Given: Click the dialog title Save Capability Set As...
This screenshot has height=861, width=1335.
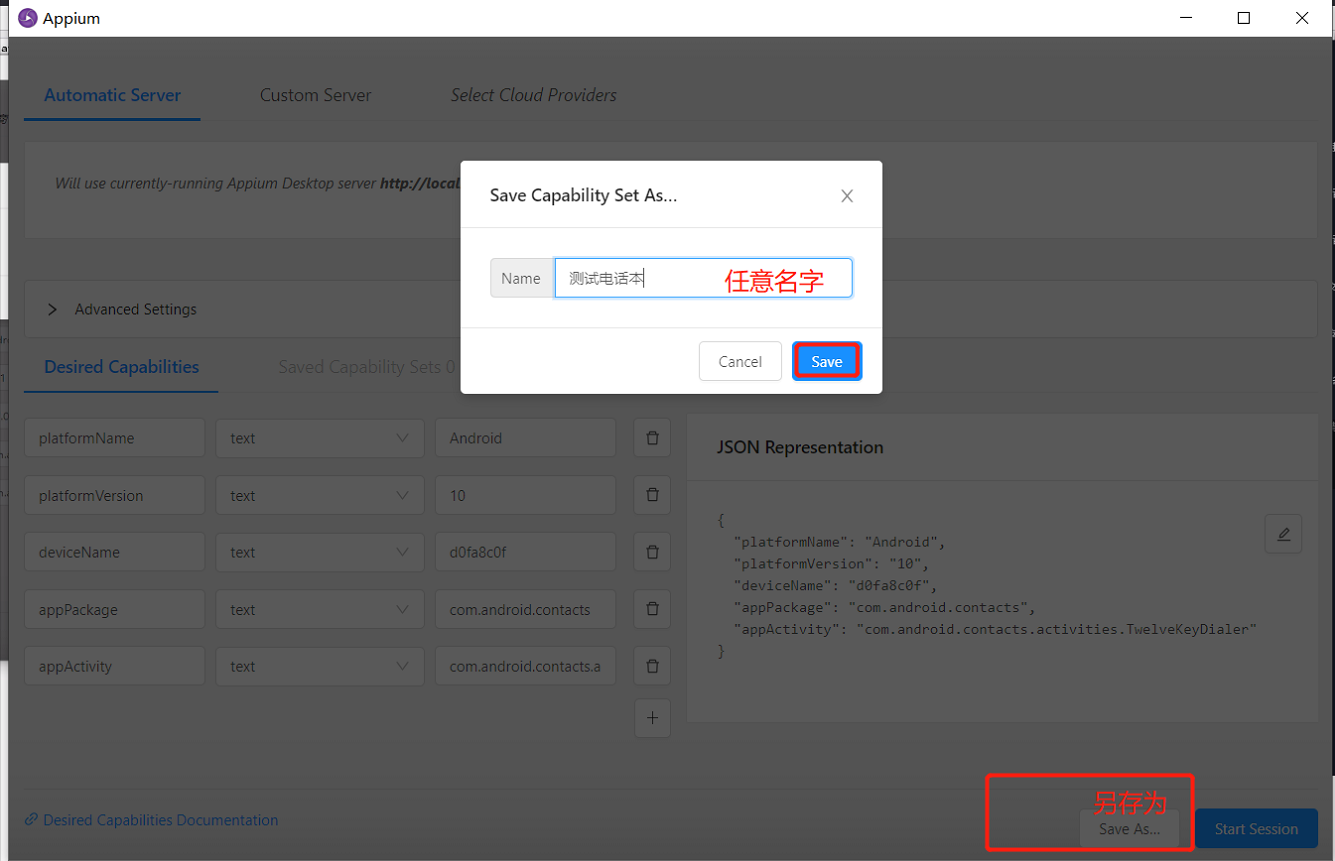Looking at the screenshot, I should coord(583,196).
